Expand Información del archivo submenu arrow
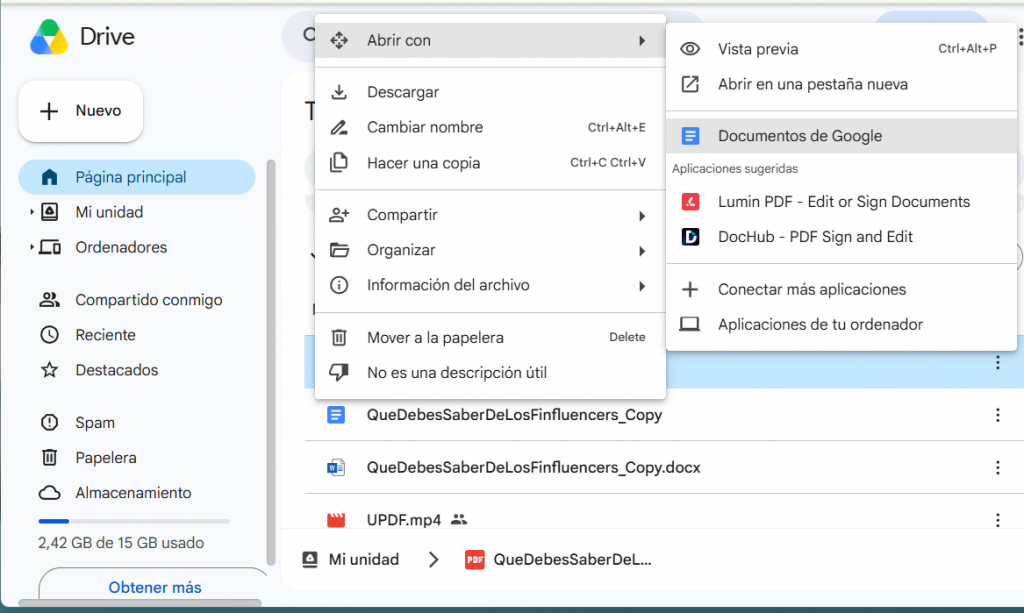The image size is (1024, 613). 642,287
